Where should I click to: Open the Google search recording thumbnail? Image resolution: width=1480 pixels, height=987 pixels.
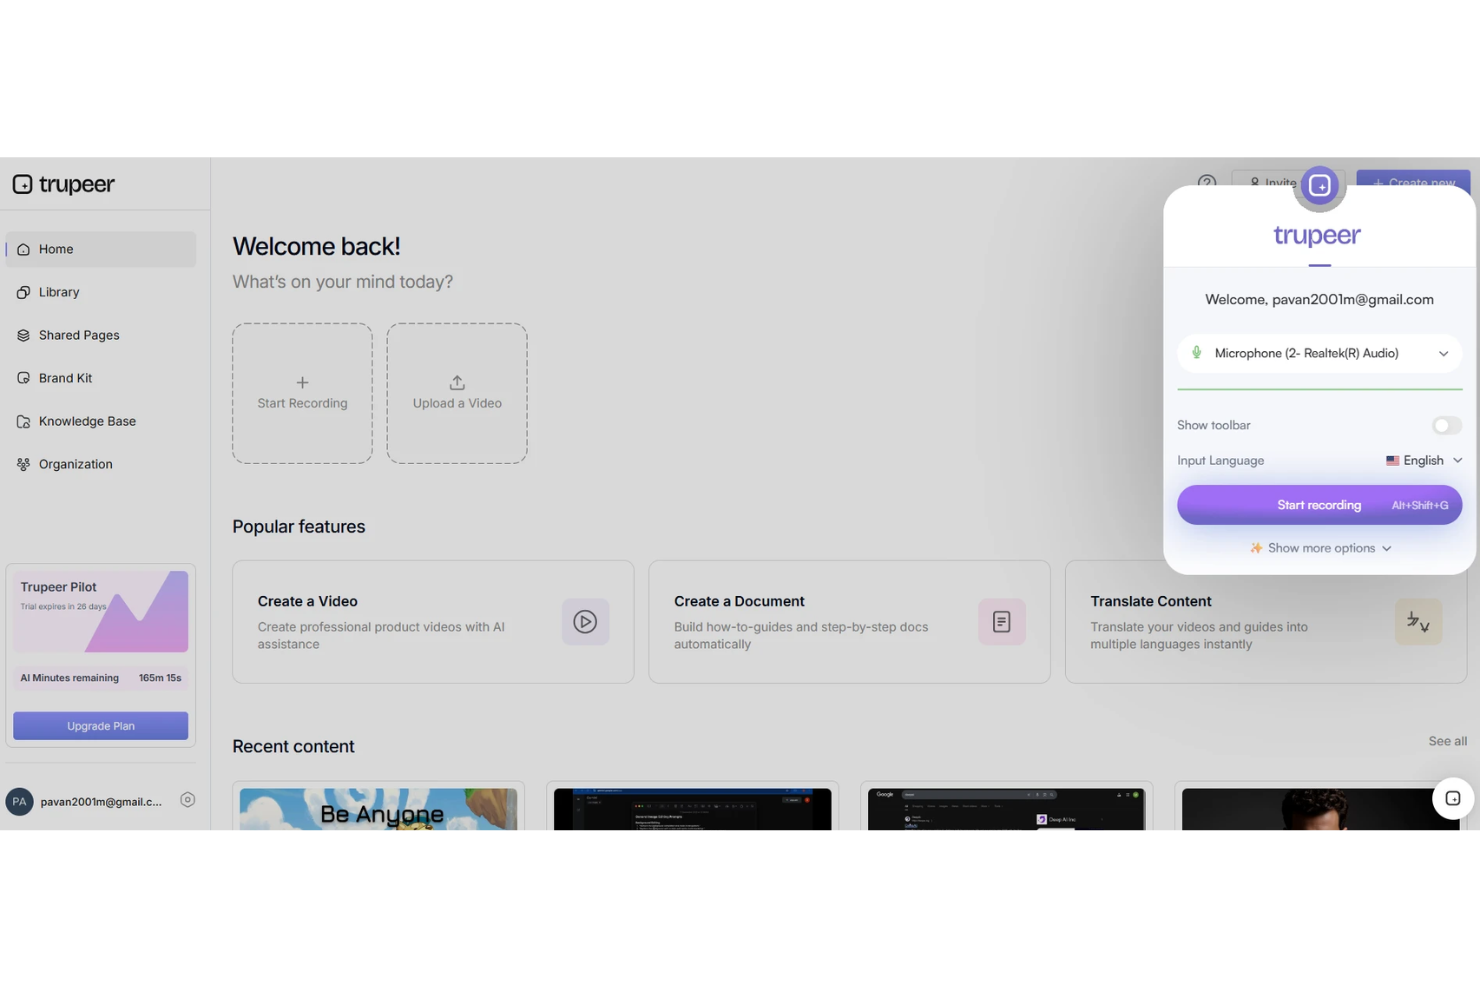[x=1006, y=808]
